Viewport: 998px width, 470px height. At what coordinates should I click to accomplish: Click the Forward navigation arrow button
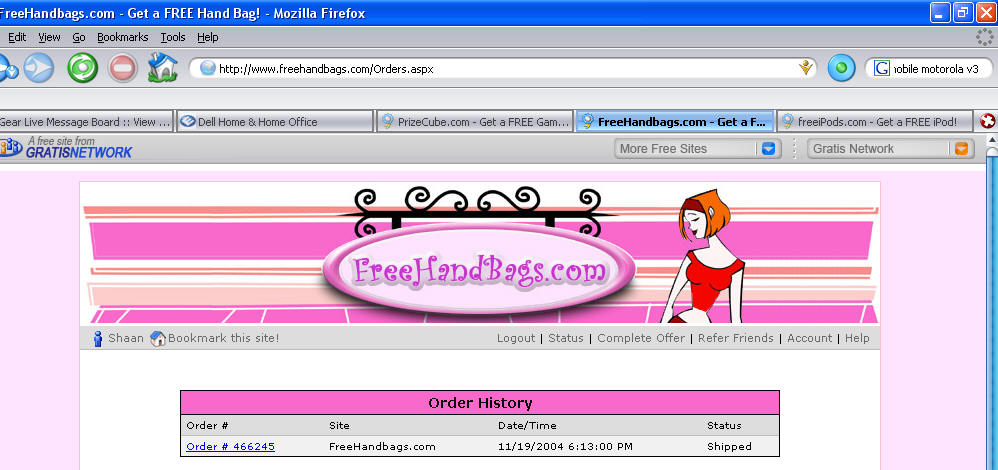(x=39, y=68)
